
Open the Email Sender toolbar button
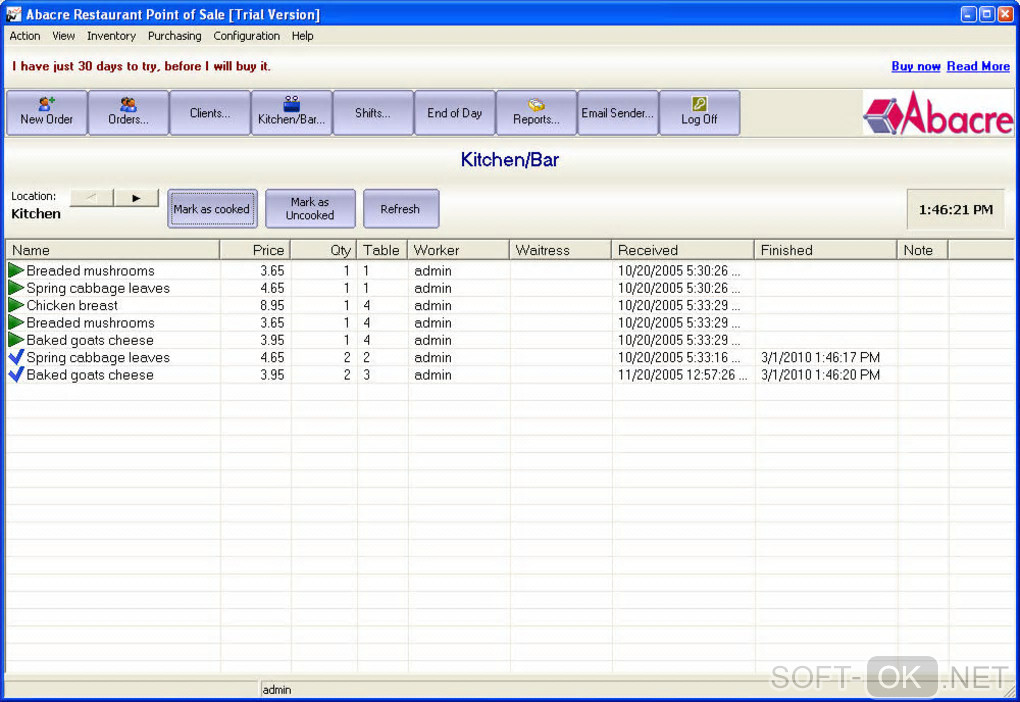(x=617, y=113)
